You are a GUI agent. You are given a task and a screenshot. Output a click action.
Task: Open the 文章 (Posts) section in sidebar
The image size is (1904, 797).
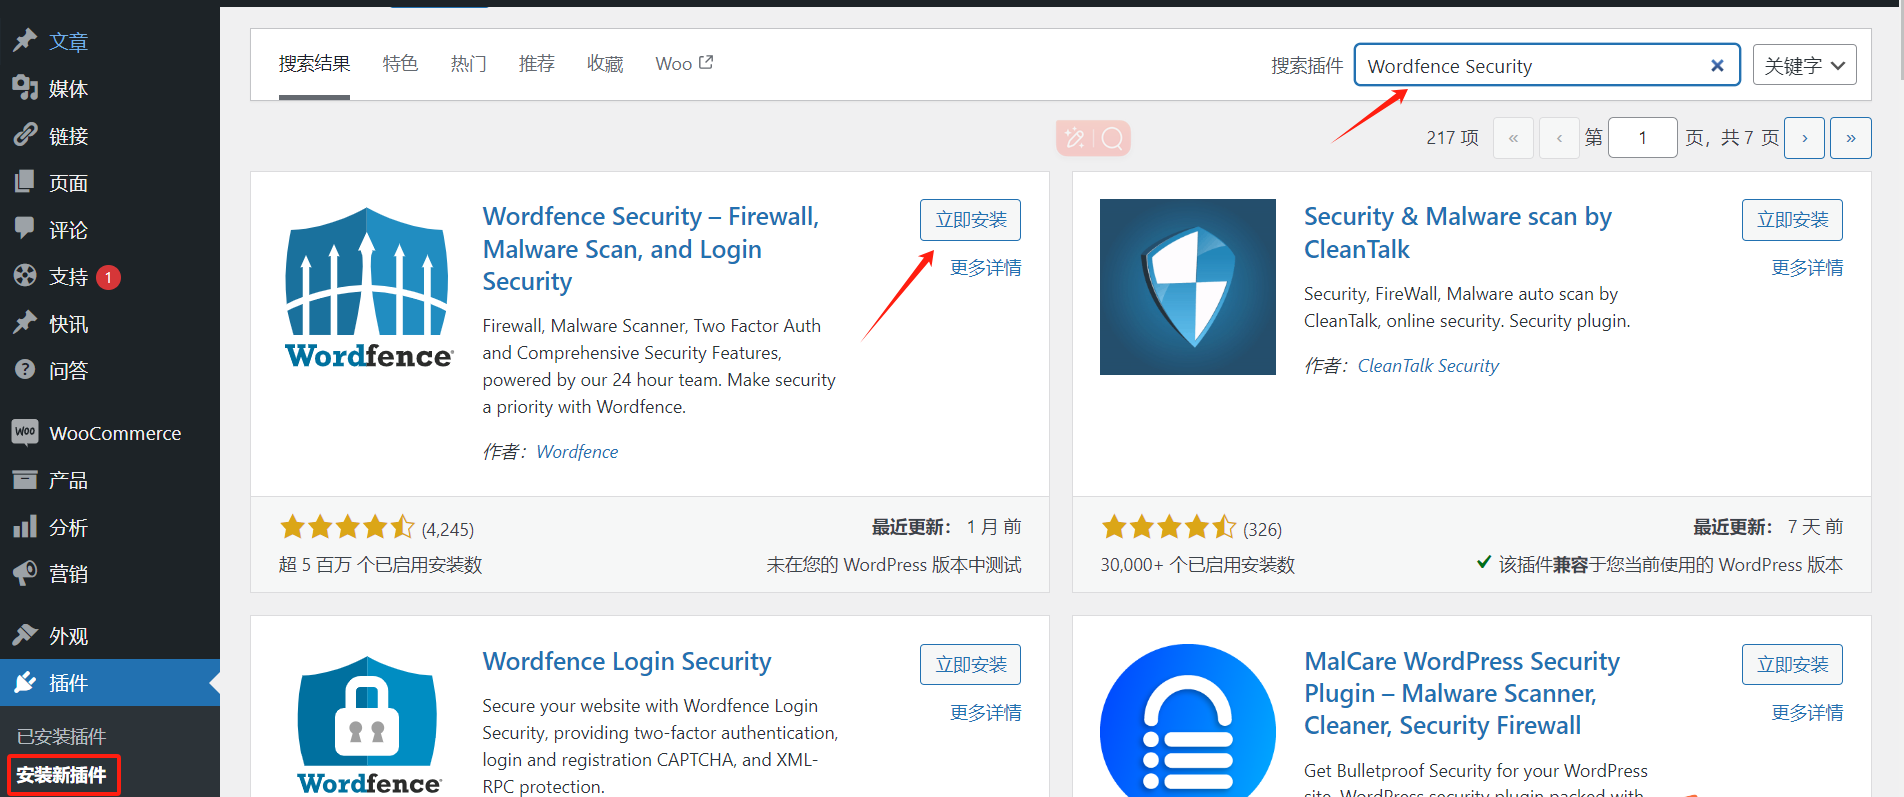click(x=68, y=41)
